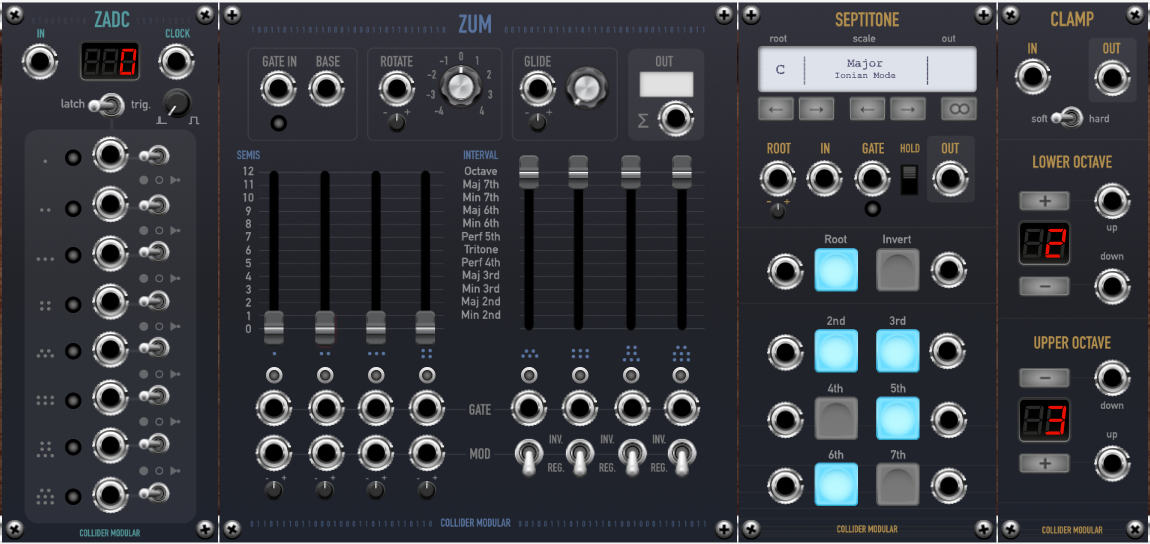Click the first ZUM MOD input jack

274,453
